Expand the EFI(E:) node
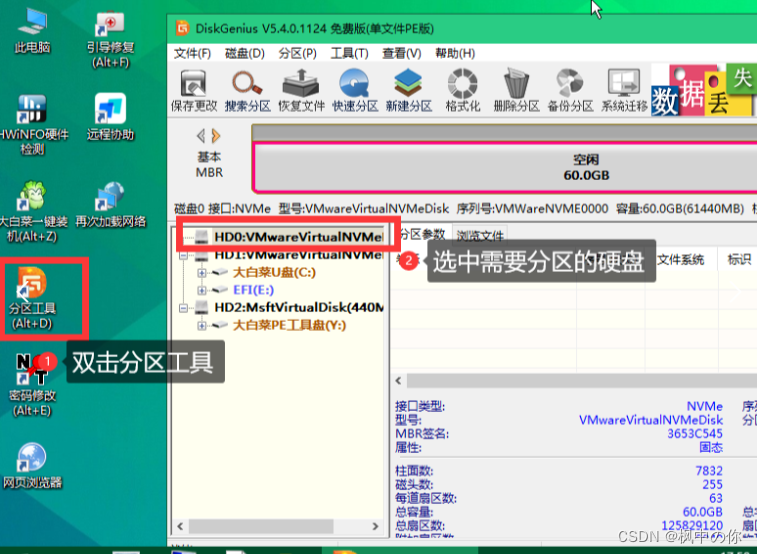The height and width of the screenshot is (554, 757). click(x=201, y=290)
